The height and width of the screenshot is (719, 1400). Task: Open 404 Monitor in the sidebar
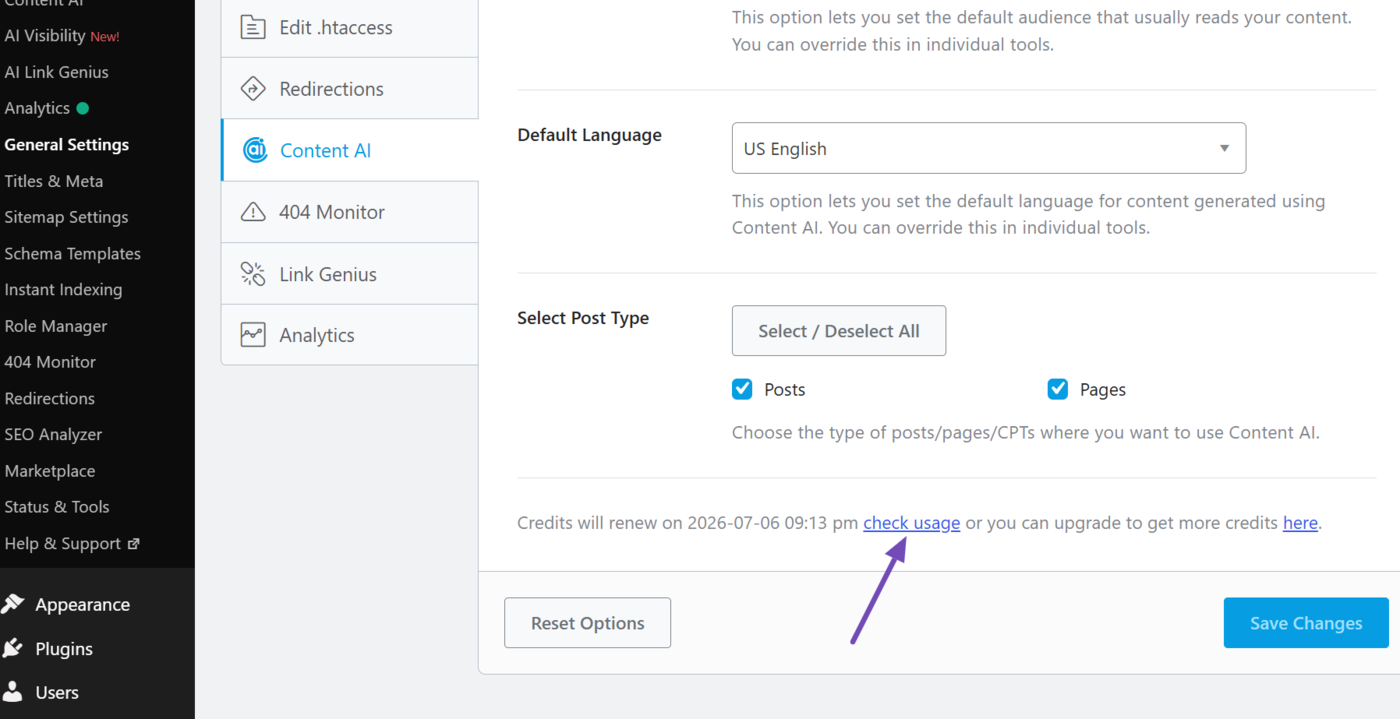(x=50, y=362)
